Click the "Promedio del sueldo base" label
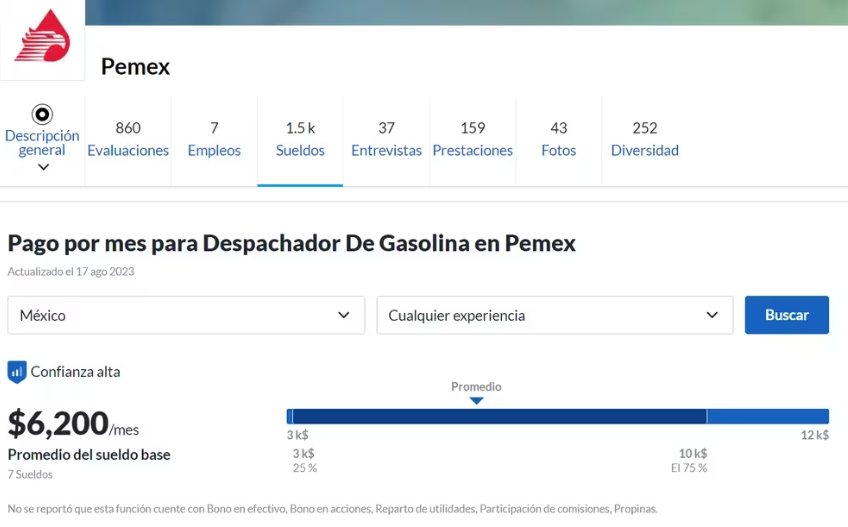This screenshot has width=848, height=527. (89, 454)
